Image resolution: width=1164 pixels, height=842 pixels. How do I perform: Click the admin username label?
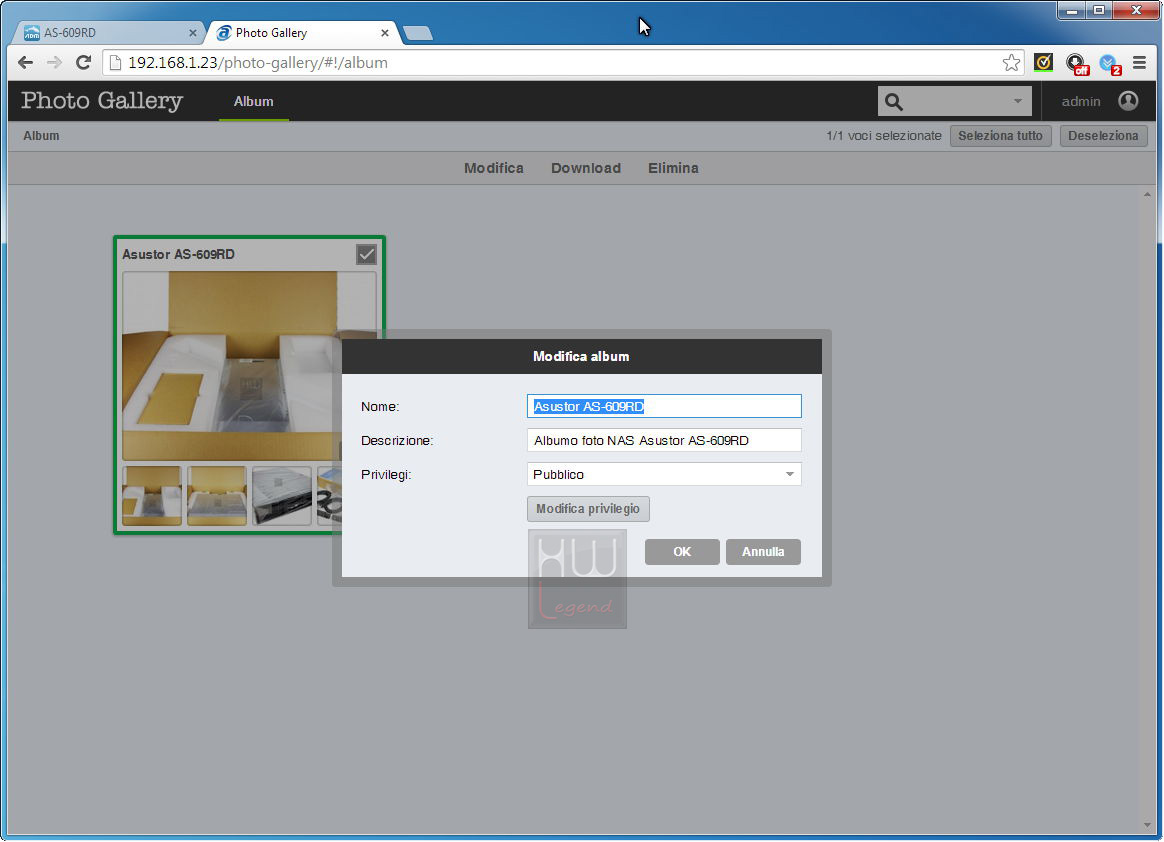coord(1080,102)
